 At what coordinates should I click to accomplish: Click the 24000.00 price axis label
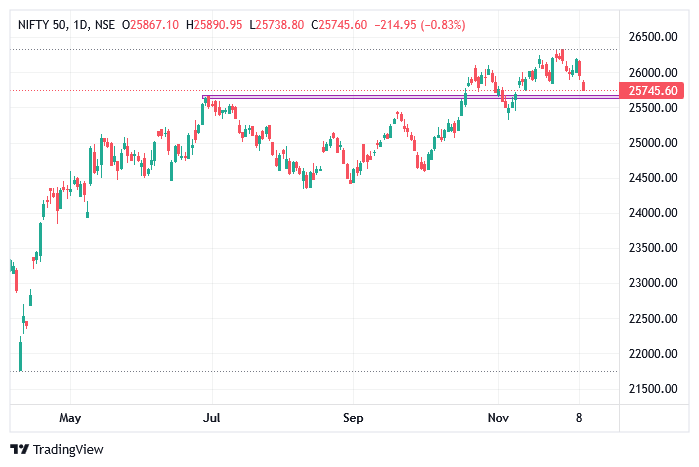656,213
